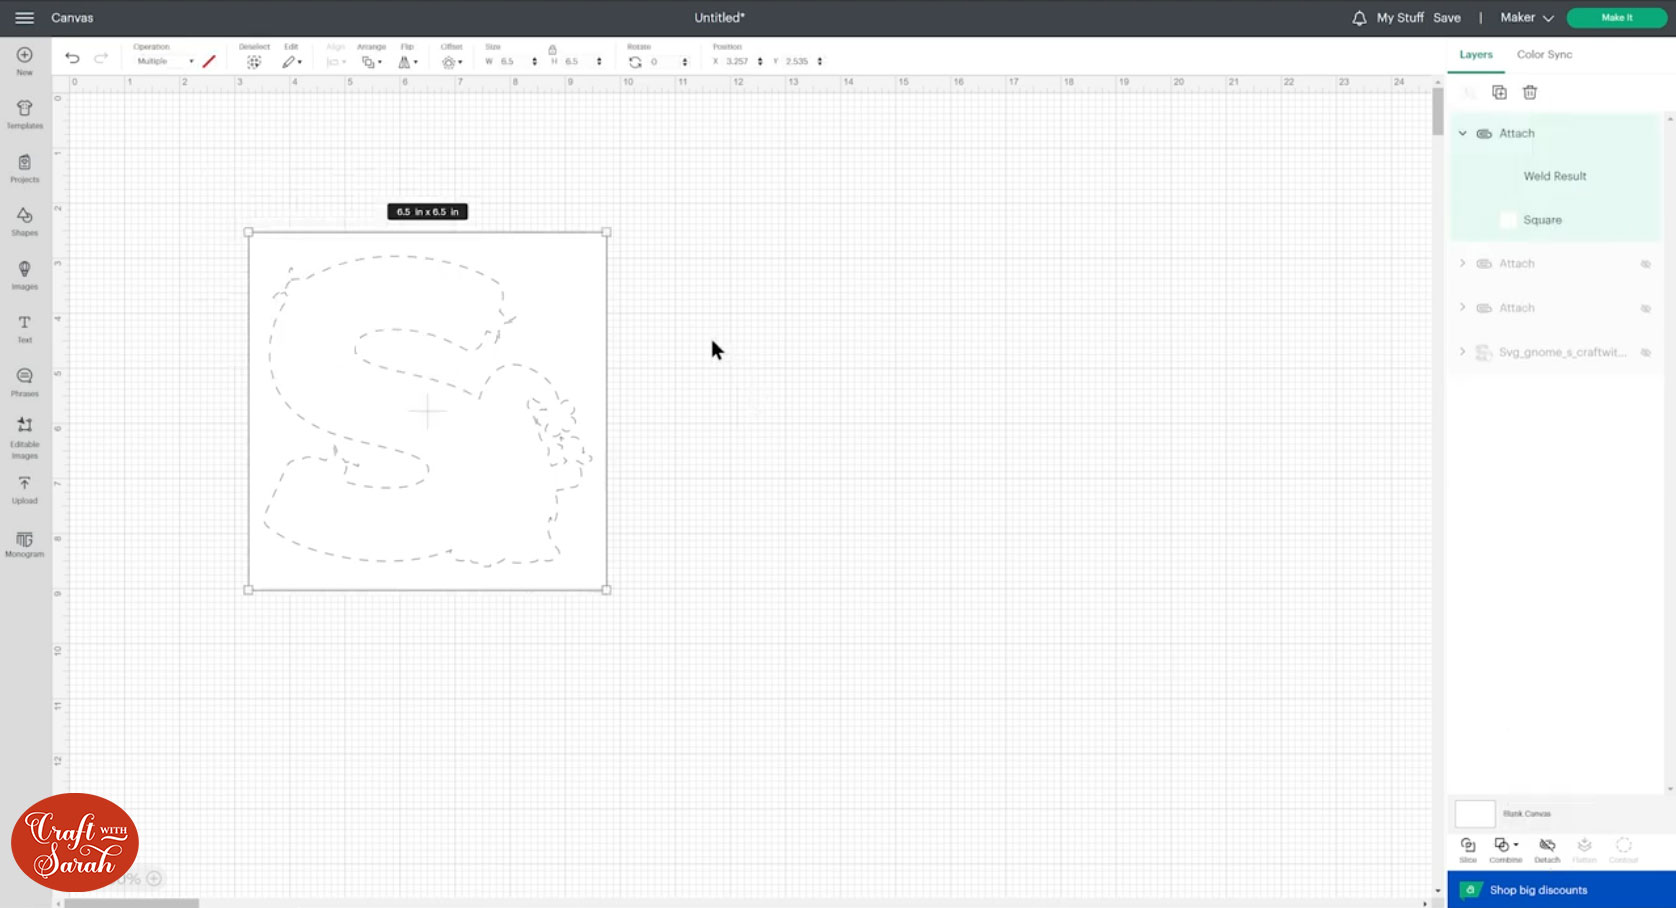The width and height of the screenshot is (1676, 908).
Task: Click the Contour tool
Action: pyautogui.click(x=1624, y=850)
